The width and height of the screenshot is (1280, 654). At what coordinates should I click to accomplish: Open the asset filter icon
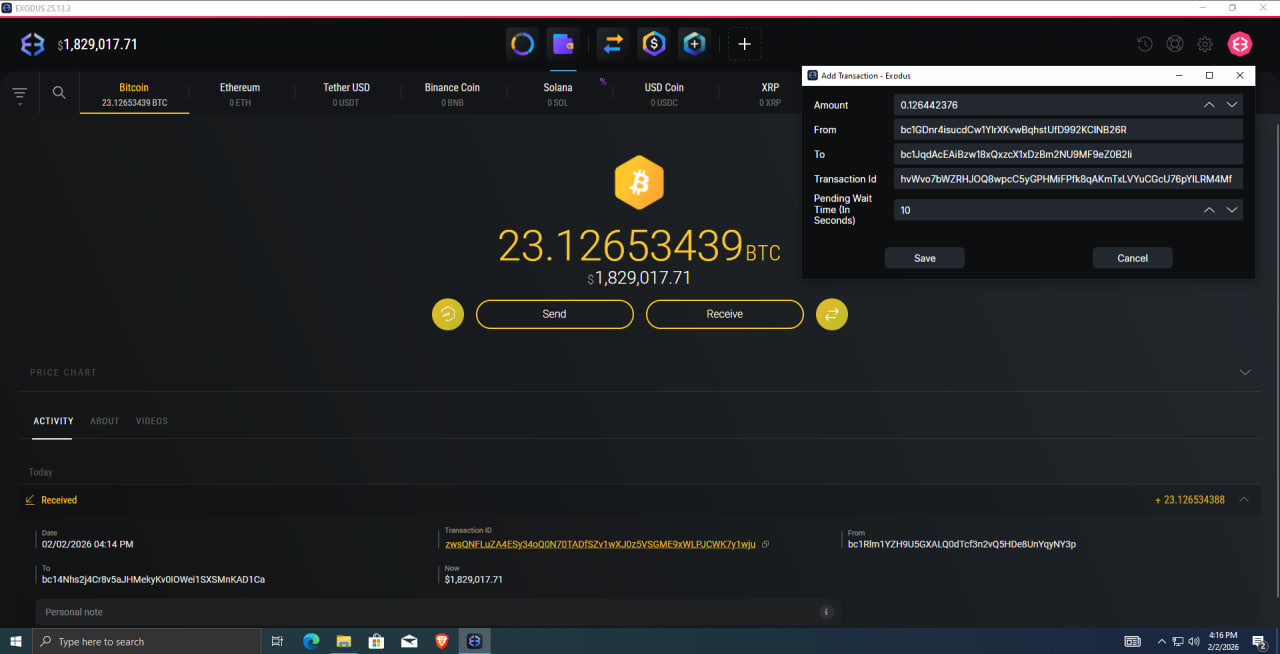pos(20,95)
